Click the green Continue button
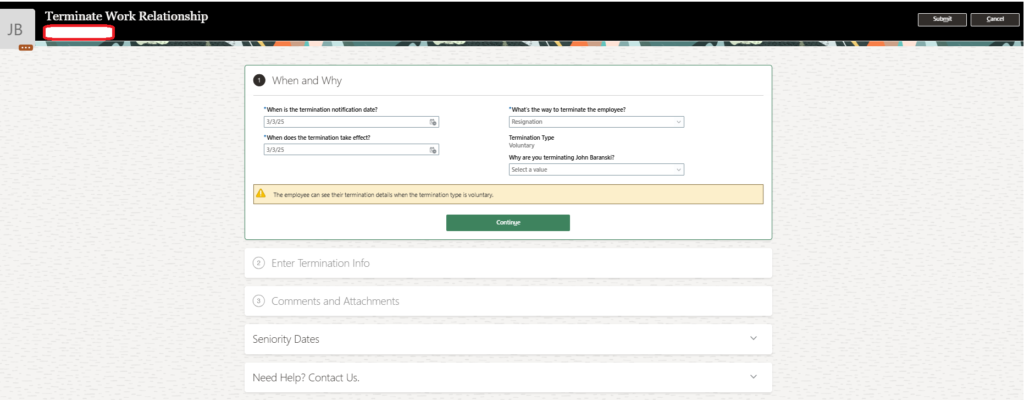The width and height of the screenshot is (1024, 400). (x=507, y=223)
